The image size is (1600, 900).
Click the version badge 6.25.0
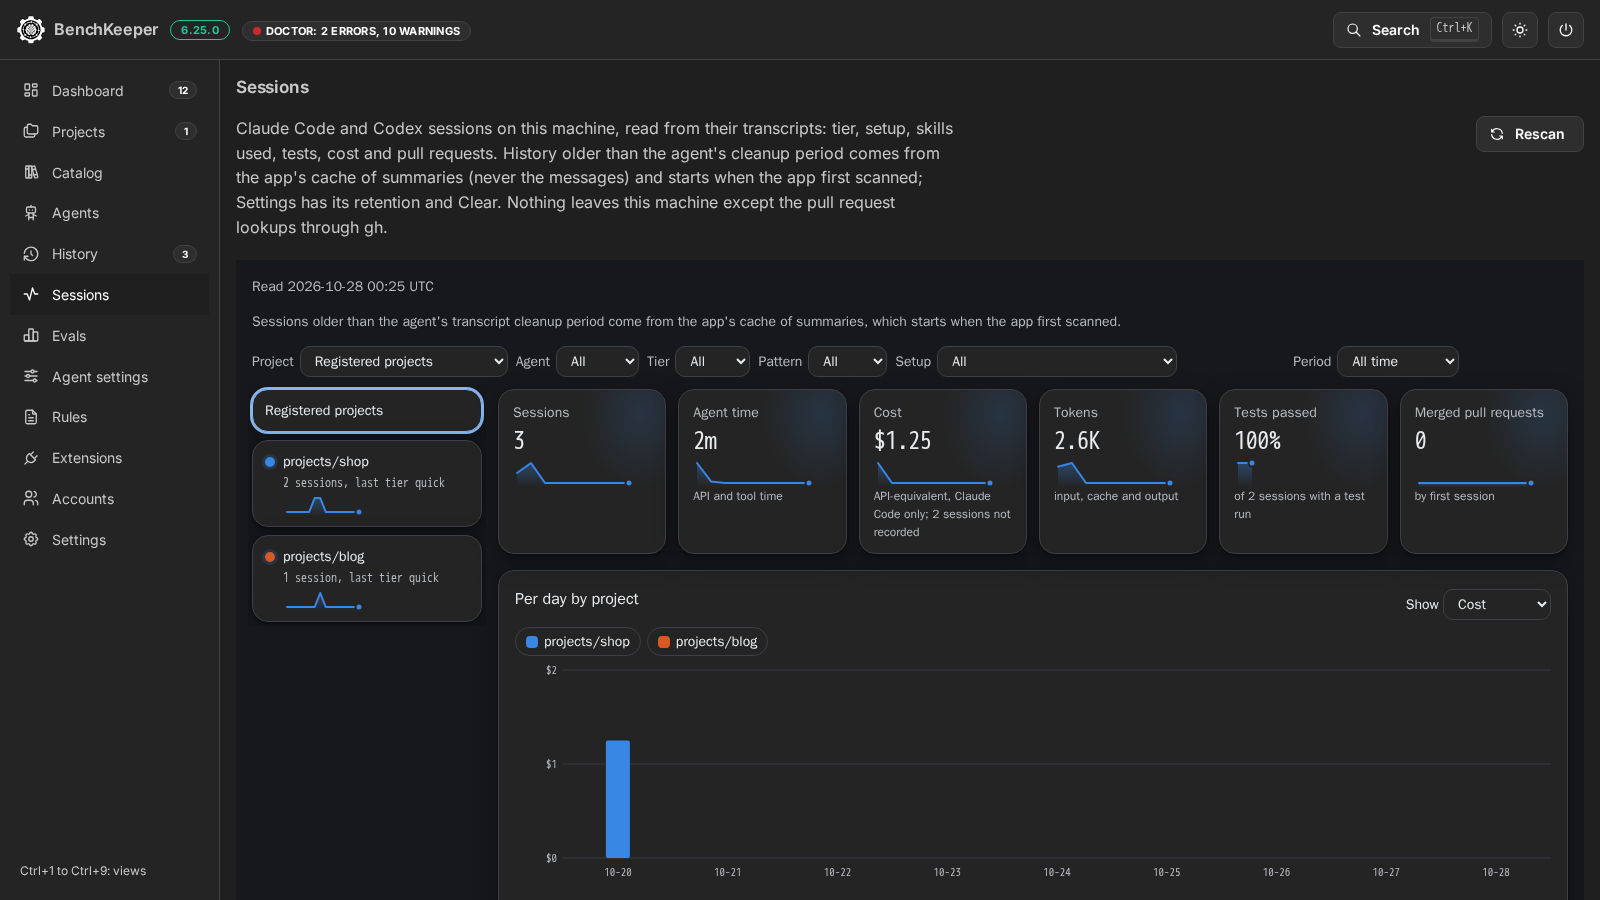coord(200,30)
